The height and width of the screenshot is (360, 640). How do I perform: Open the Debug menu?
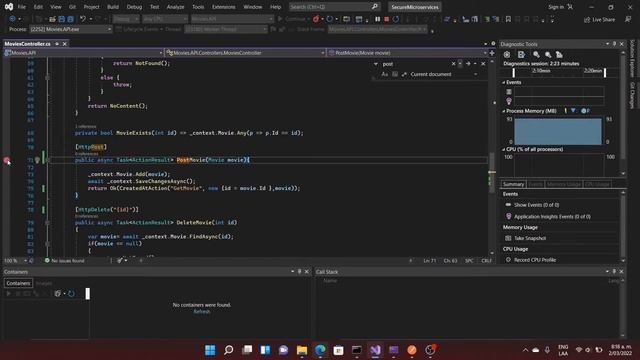click(x=134, y=7)
